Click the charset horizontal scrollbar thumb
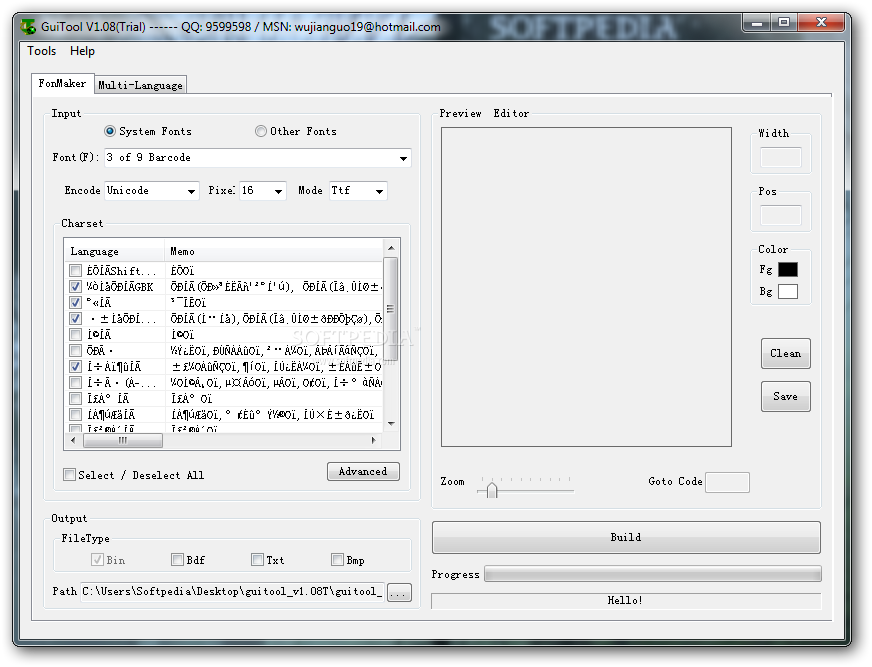The image size is (872, 667). (123, 440)
